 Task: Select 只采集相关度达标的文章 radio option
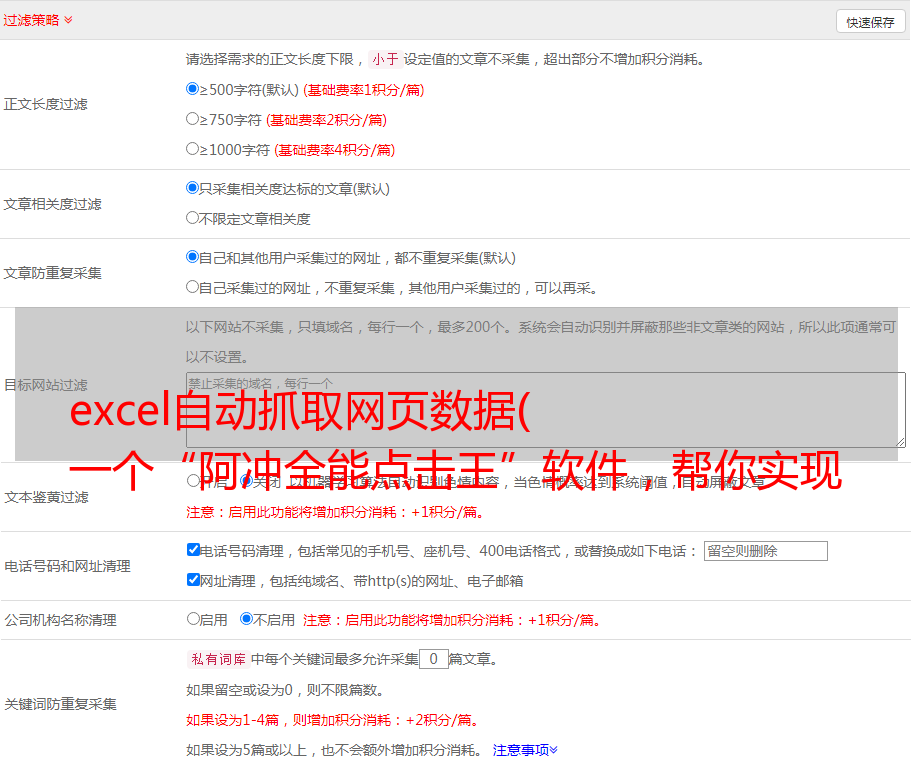point(193,188)
